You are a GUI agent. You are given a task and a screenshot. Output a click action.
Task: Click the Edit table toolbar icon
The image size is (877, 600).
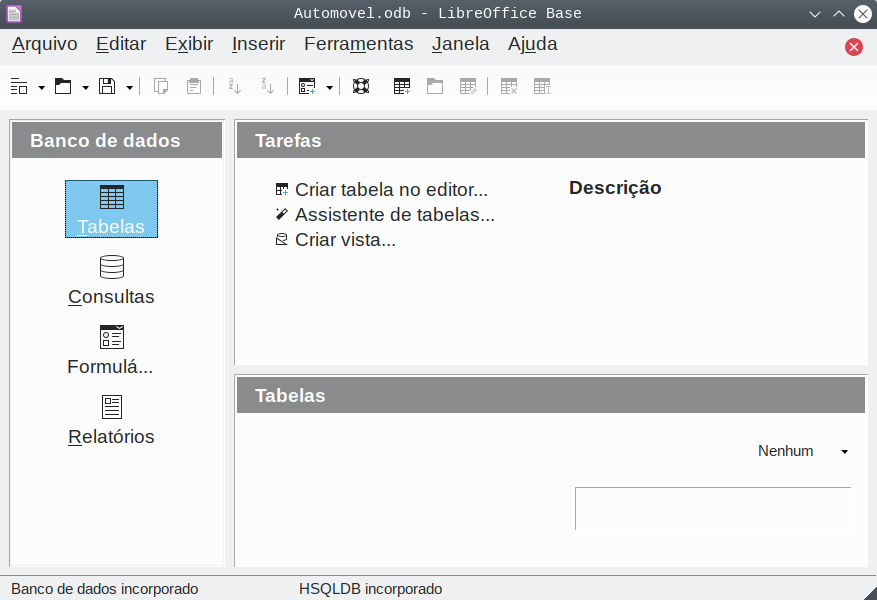(468, 87)
